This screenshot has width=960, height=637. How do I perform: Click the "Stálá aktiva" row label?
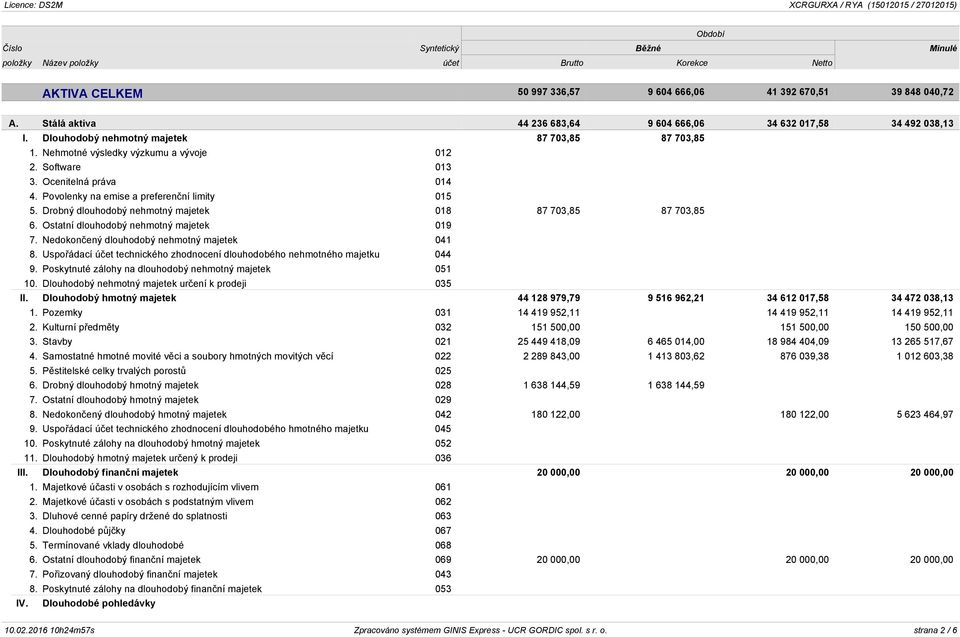coord(69,124)
